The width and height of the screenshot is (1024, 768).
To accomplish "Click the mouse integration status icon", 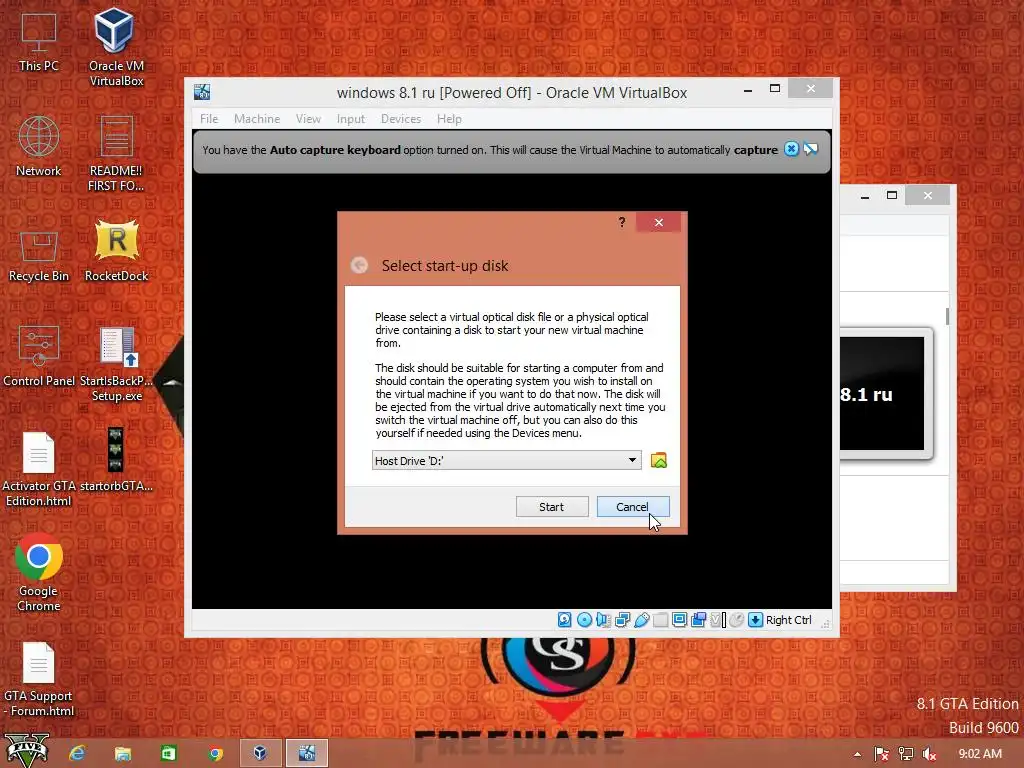I will click(737, 620).
